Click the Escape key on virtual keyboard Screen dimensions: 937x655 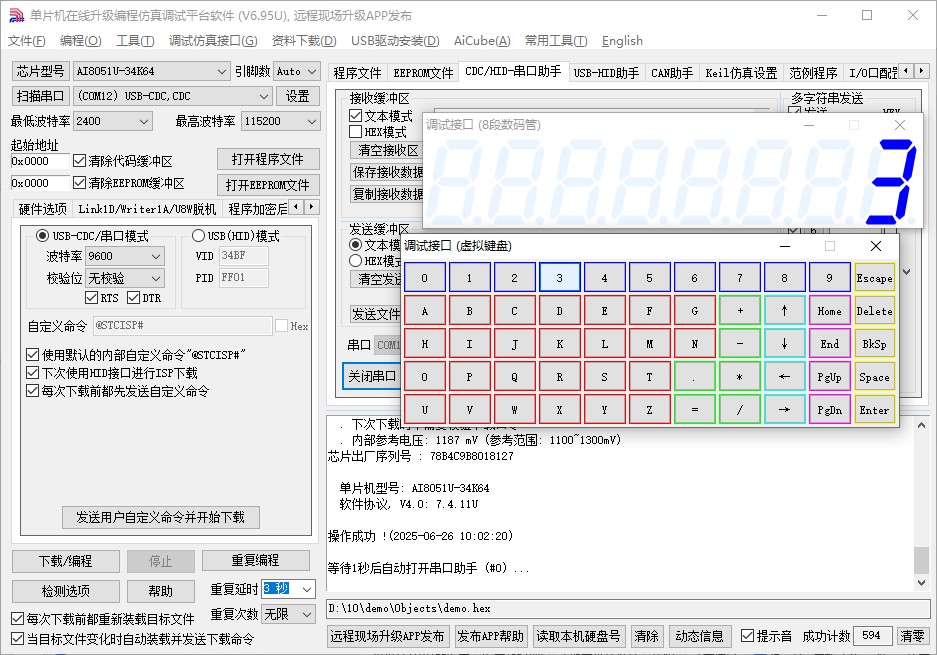click(x=874, y=278)
